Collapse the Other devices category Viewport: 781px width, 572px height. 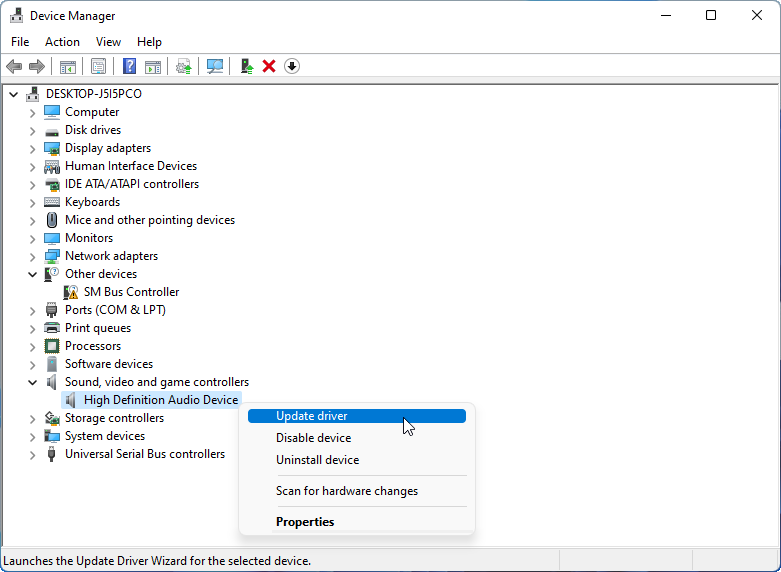(32, 274)
